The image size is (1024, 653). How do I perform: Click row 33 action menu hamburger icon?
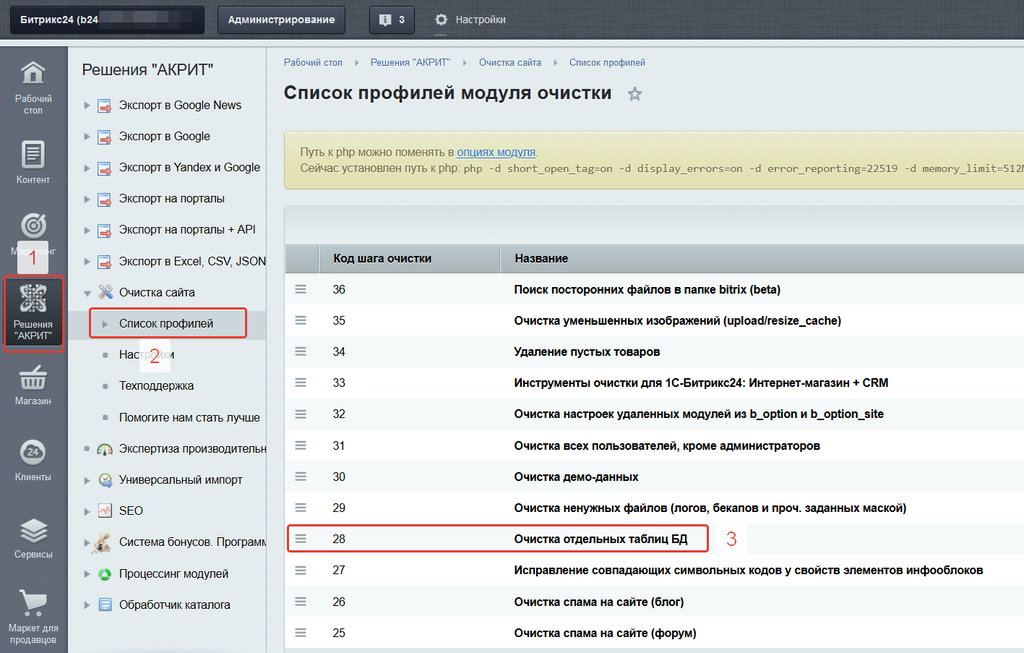click(x=300, y=383)
